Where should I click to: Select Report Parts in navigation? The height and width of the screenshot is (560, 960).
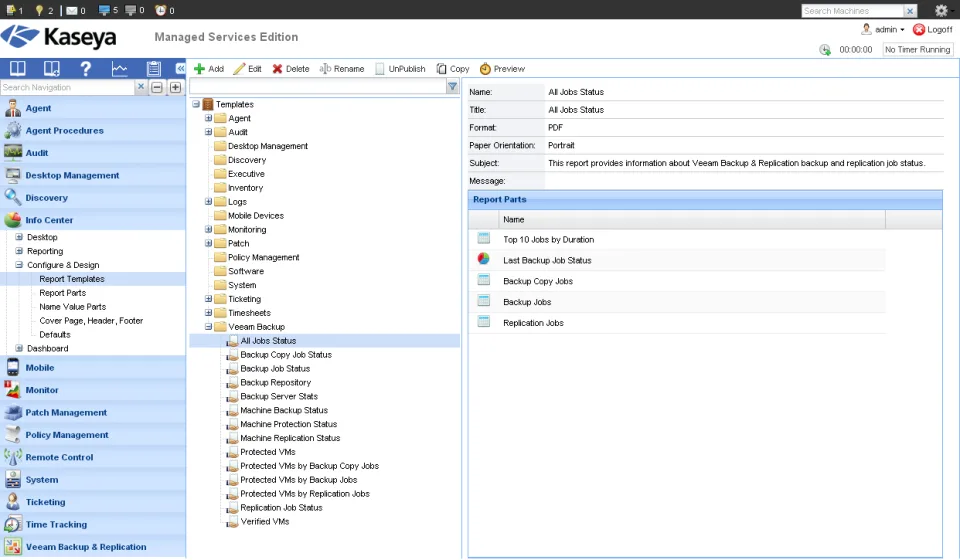(62, 293)
